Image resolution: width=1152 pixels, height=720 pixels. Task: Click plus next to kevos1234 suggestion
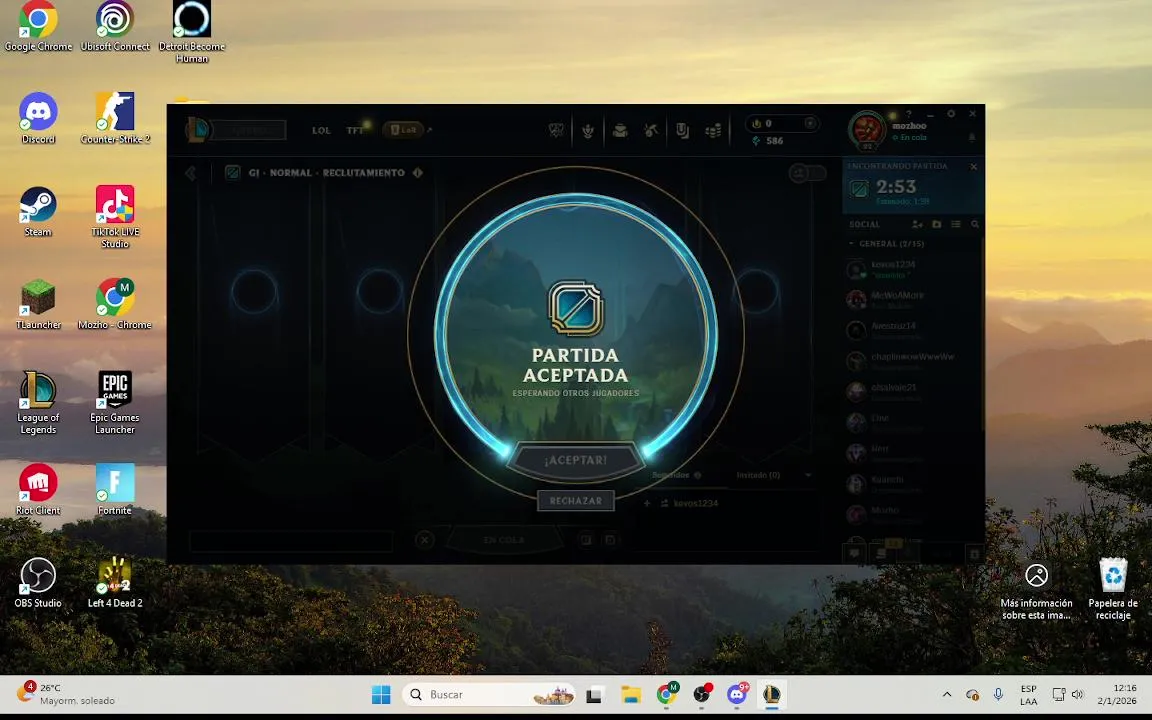pyautogui.click(x=647, y=503)
